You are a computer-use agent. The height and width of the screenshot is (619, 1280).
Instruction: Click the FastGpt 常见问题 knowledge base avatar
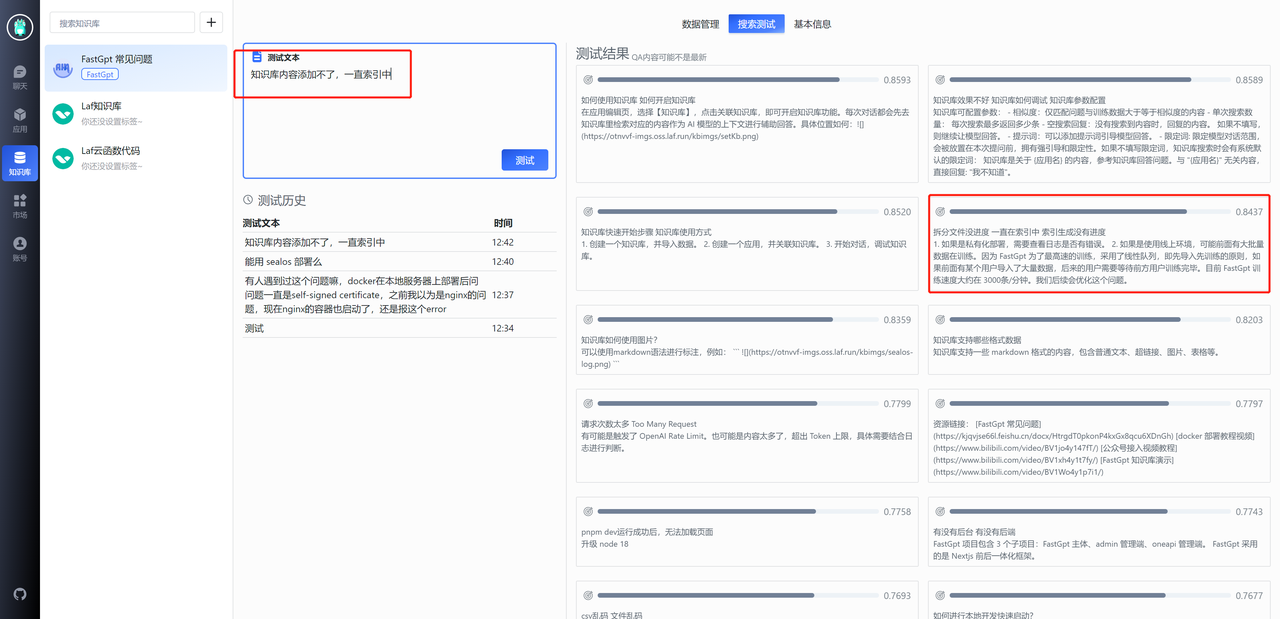click(62, 68)
